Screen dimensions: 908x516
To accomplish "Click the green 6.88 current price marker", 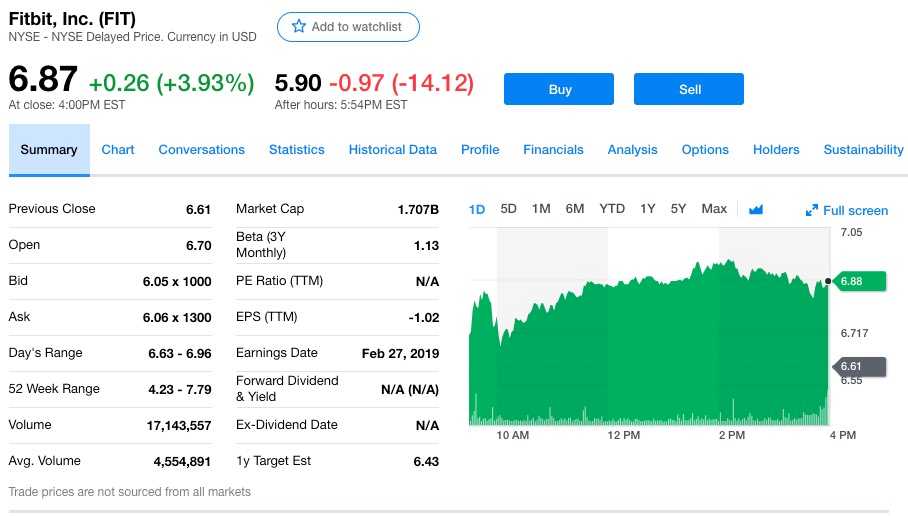I will [x=859, y=281].
